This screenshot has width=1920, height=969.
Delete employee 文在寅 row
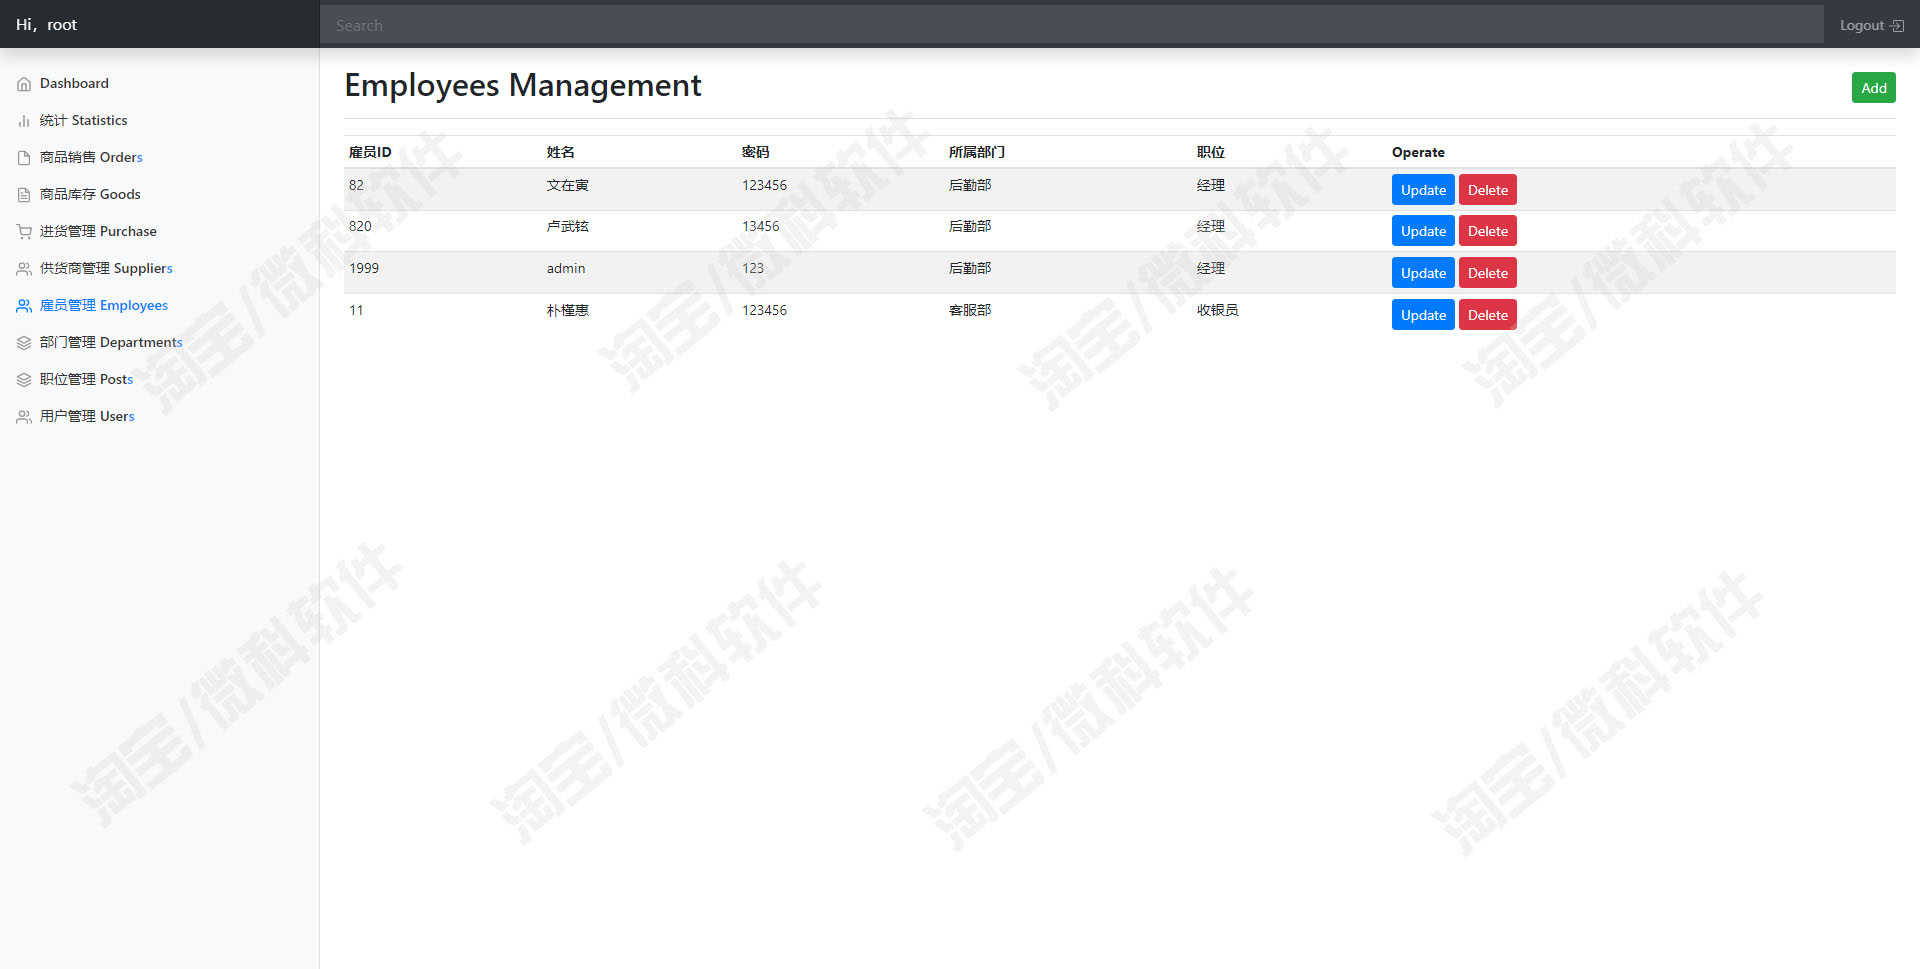click(1487, 190)
